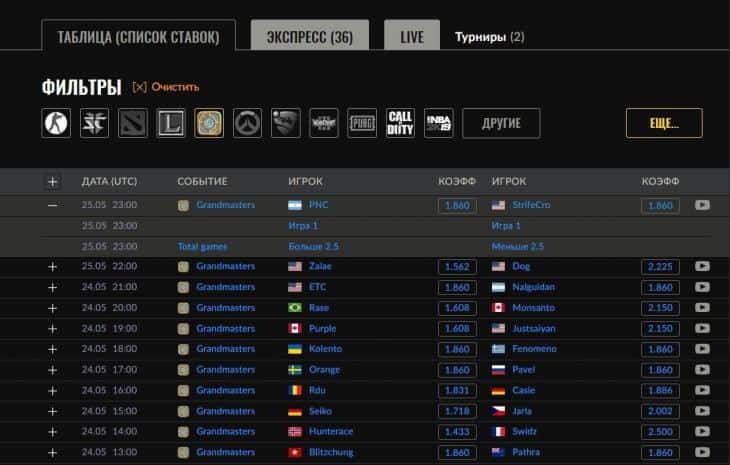Click the ДРУГИЕ filter button
Image resolution: width=730 pixels, height=465 pixels.
501,123
